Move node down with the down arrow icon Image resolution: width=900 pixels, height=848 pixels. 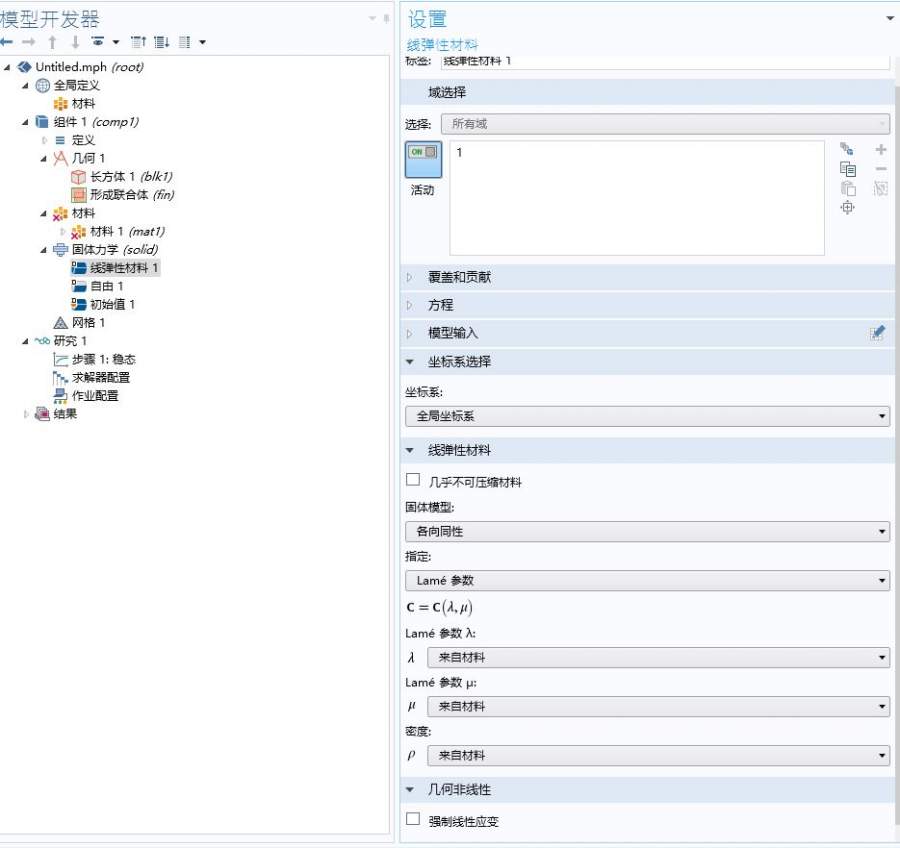(x=75, y=42)
